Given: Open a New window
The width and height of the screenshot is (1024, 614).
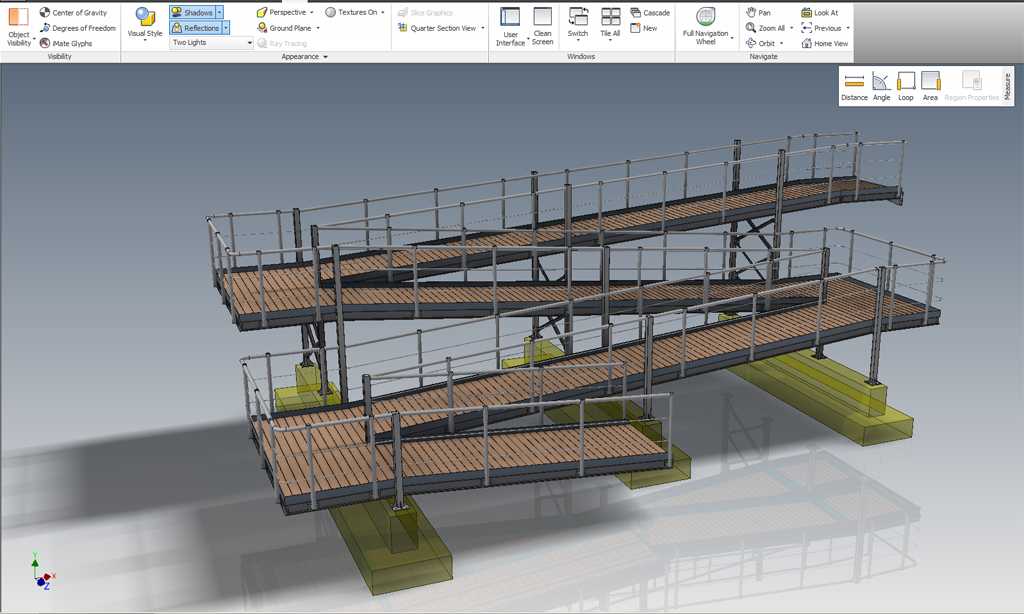Looking at the screenshot, I should 644,28.
